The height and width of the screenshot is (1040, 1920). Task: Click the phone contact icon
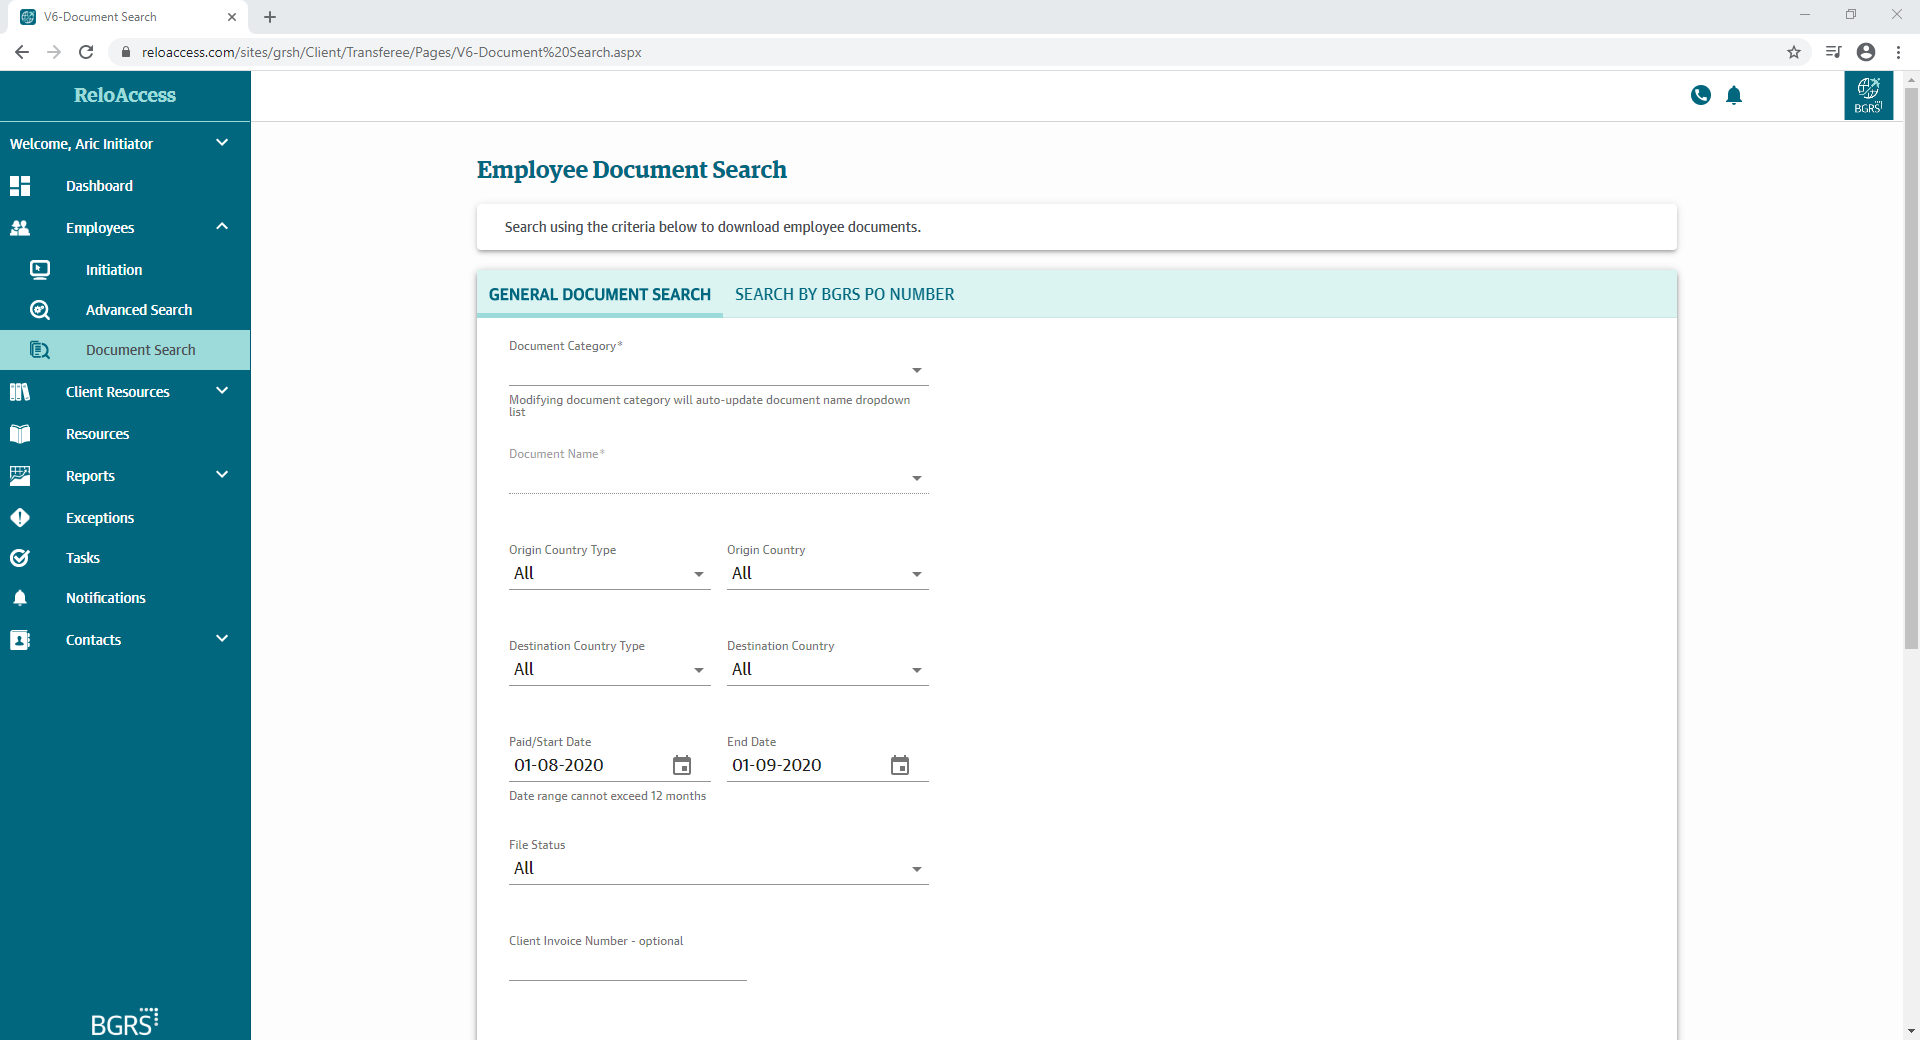coord(1700,95)
